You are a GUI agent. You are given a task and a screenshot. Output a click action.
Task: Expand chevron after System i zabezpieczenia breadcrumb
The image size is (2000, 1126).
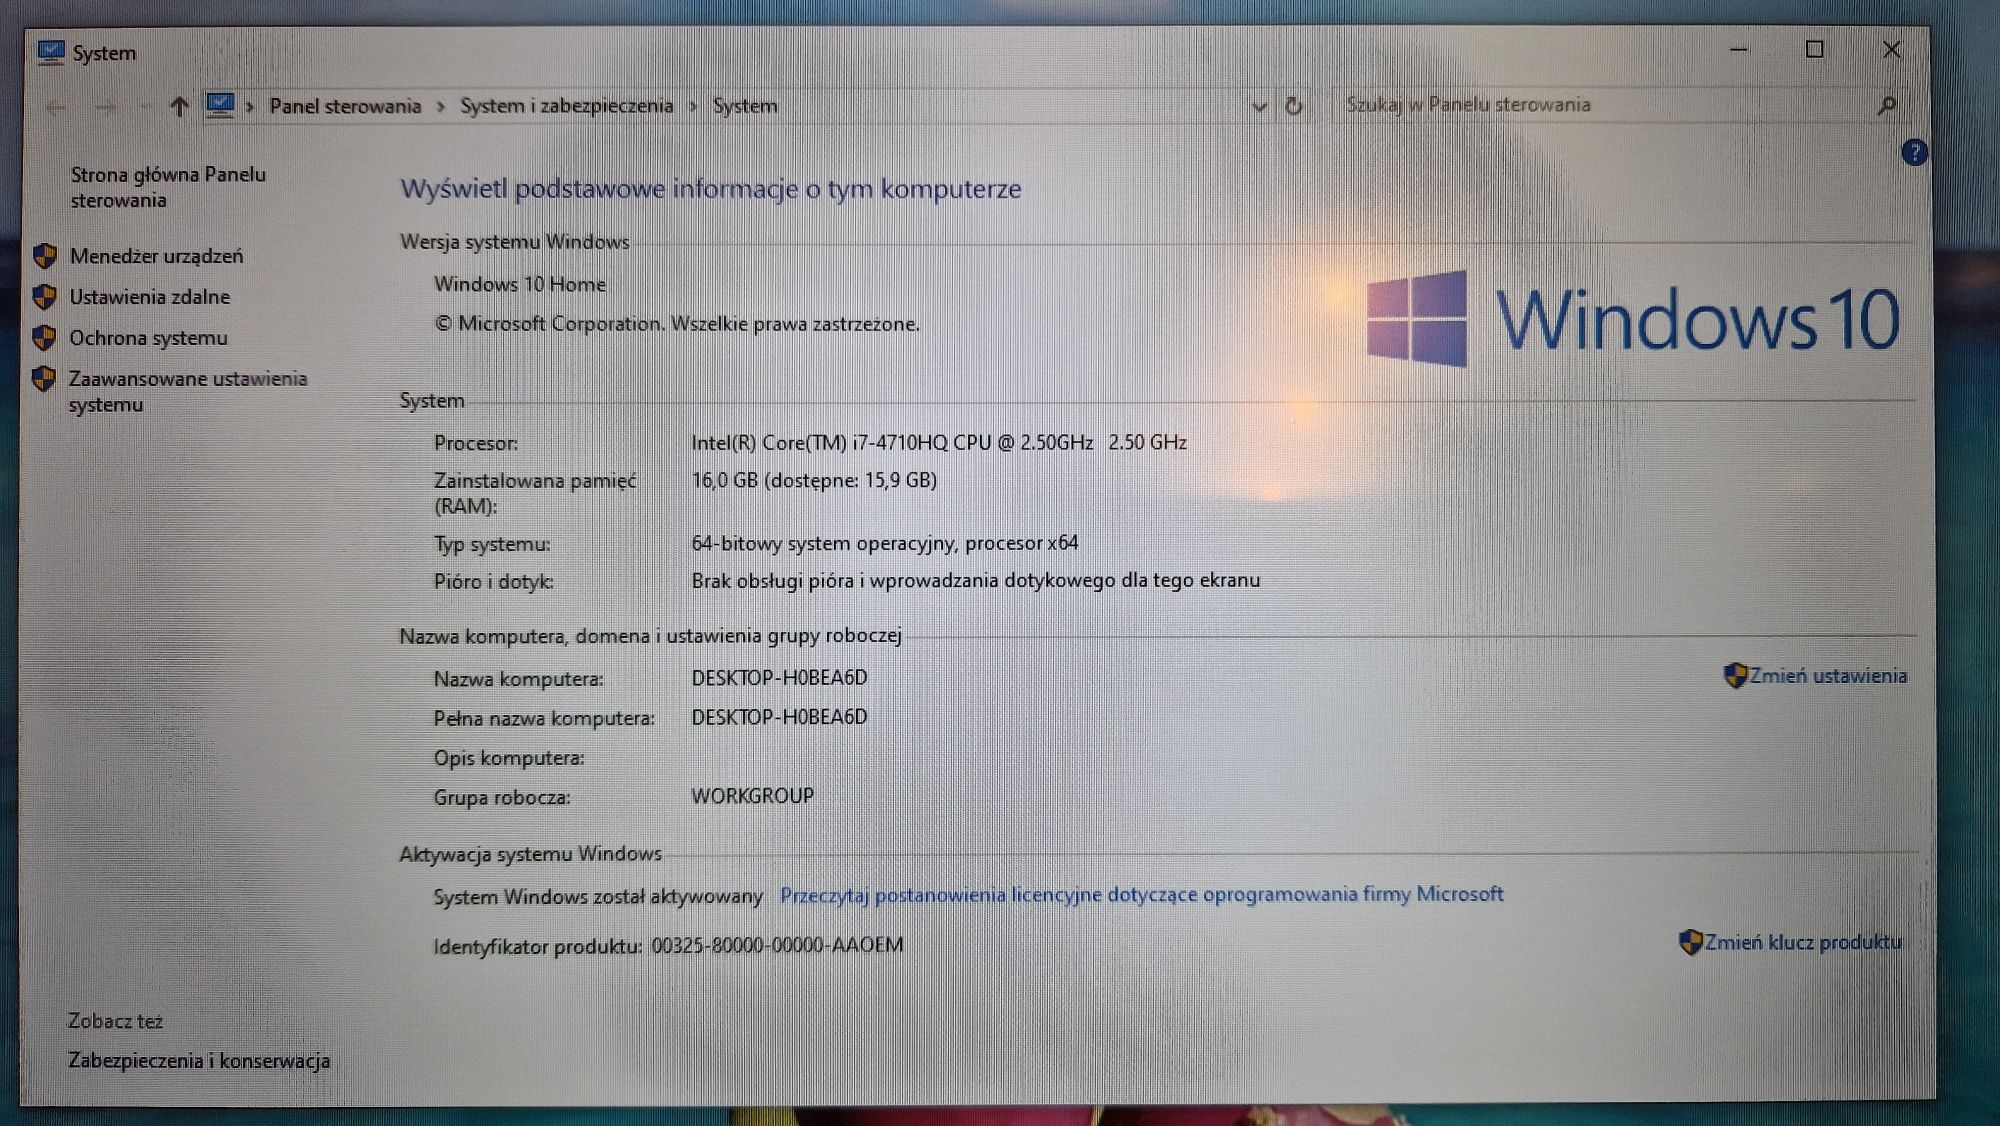click(693, 107)
